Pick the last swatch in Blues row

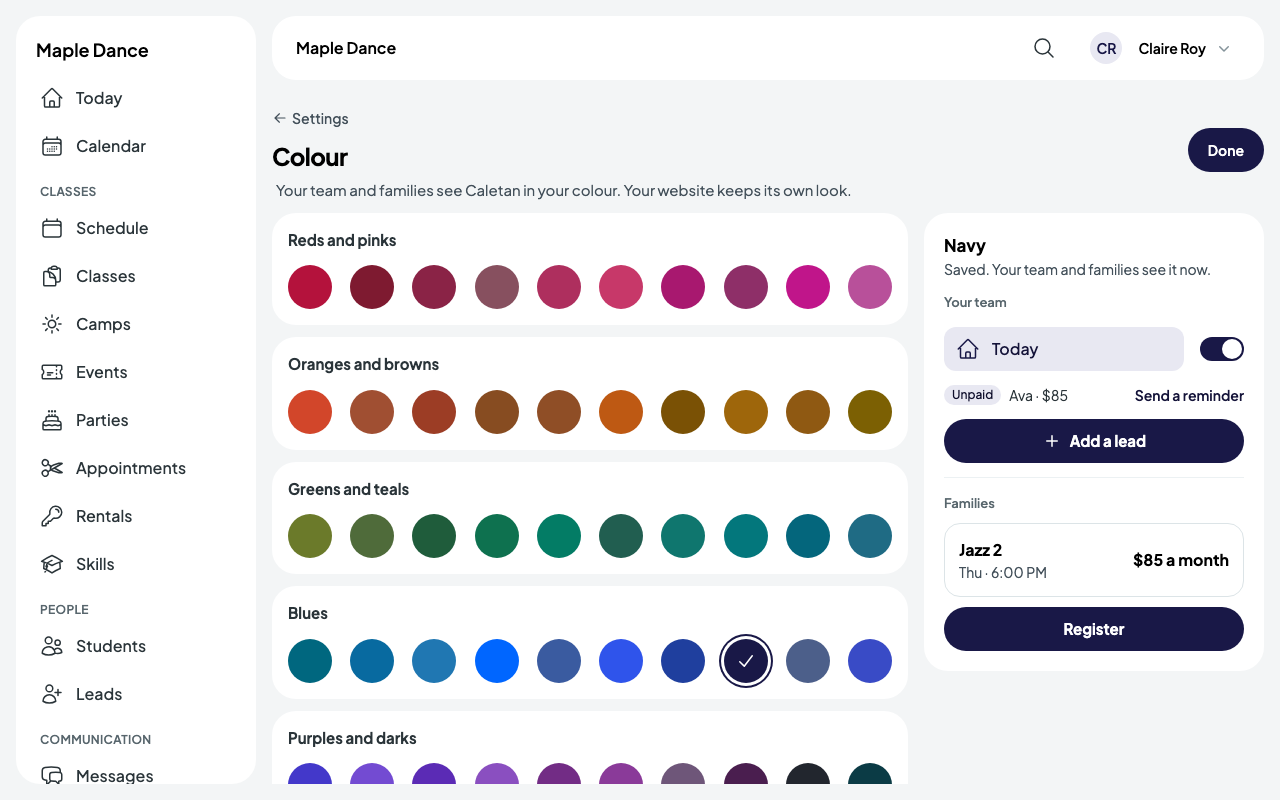(x=870, y=661)
